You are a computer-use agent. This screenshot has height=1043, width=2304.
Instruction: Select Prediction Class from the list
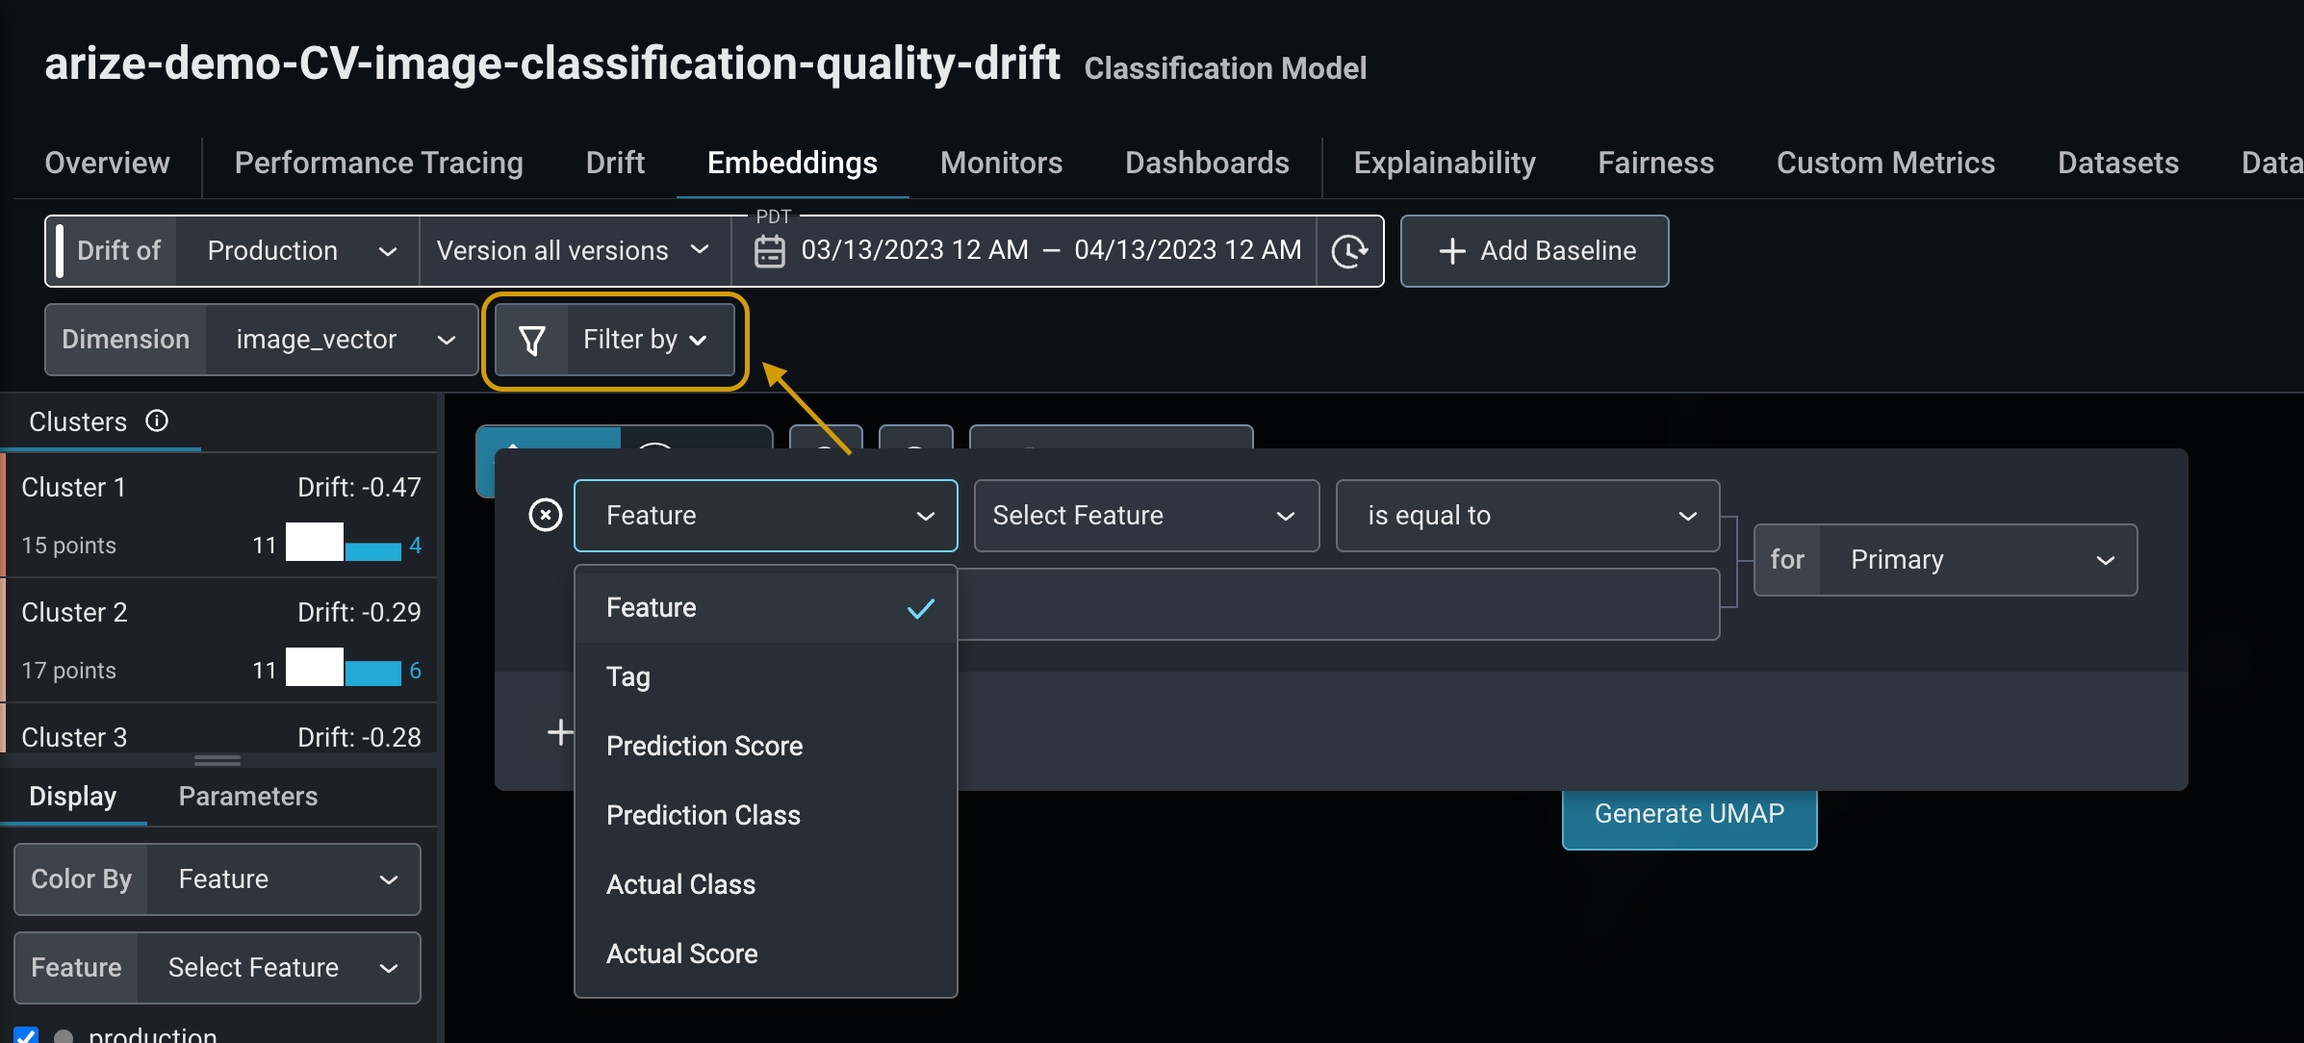[703, 815]
